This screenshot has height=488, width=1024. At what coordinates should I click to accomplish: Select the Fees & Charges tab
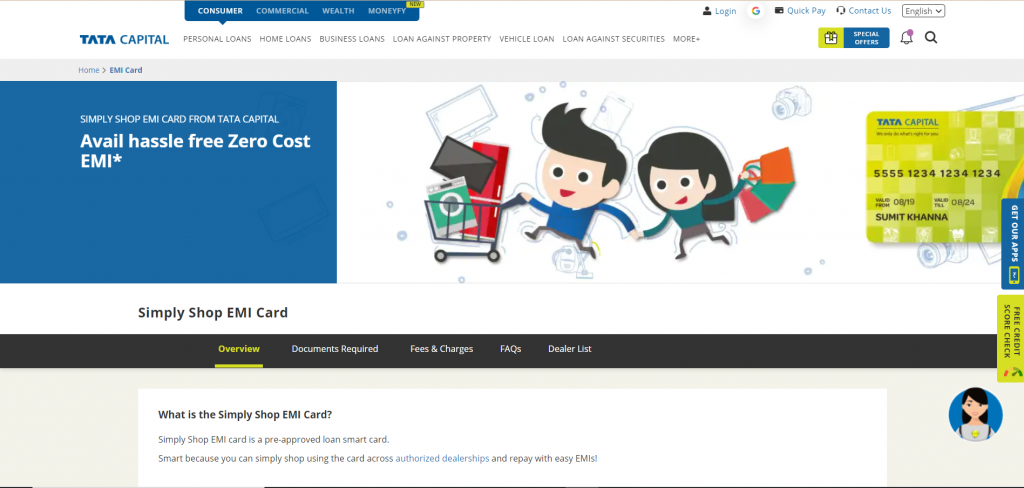pyautogui.click(x=441, y=349)
